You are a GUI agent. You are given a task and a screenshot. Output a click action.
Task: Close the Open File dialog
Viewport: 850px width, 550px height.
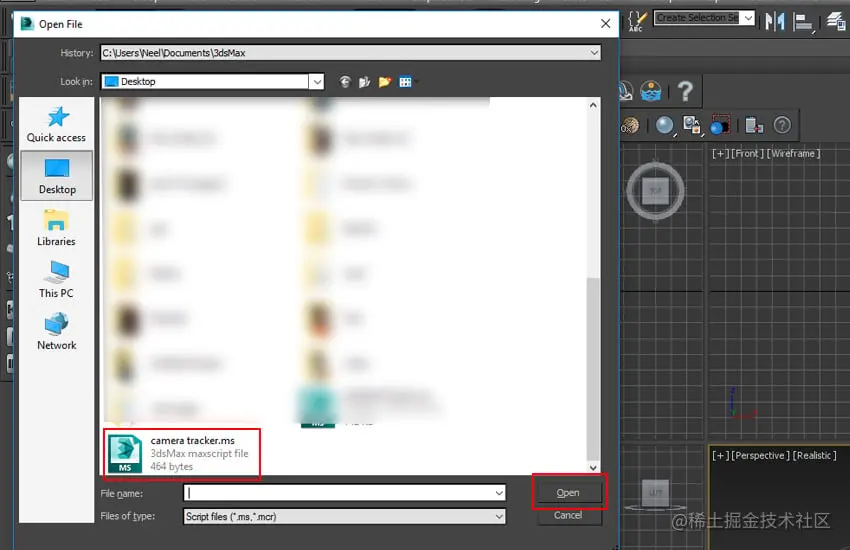click(x=606, y=24)
